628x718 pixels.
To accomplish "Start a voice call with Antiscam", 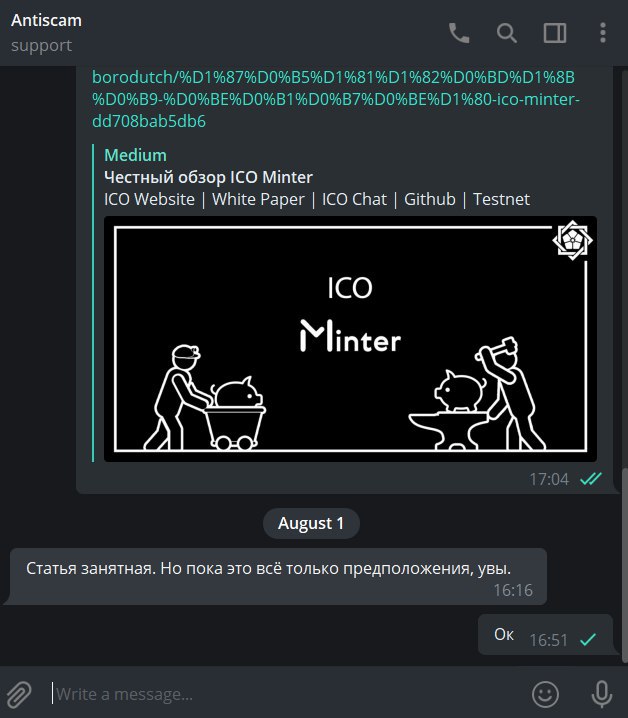I will 459,33.
